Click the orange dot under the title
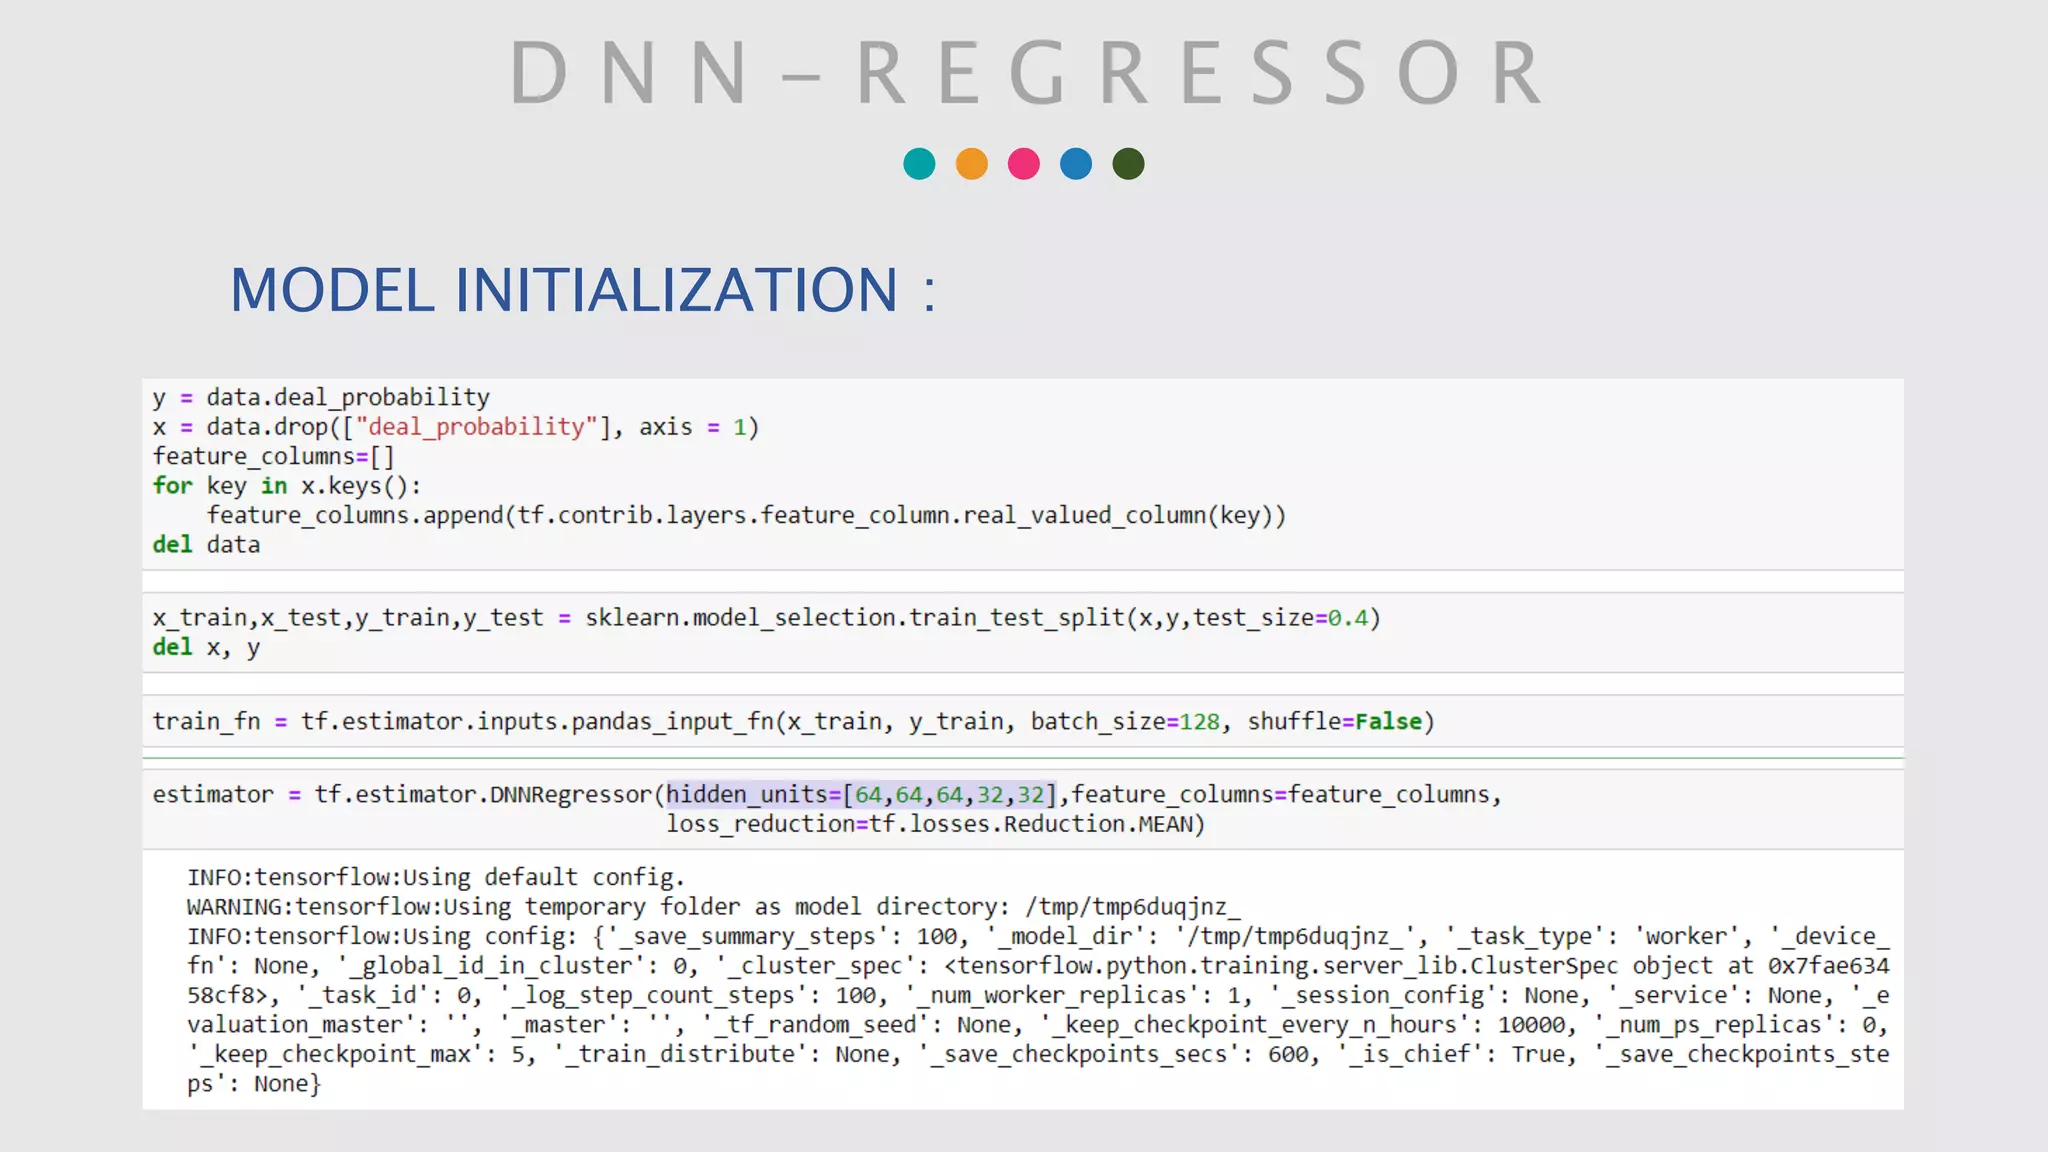2048x1152 pixels. pyautogui.click(x=971, y=164)
